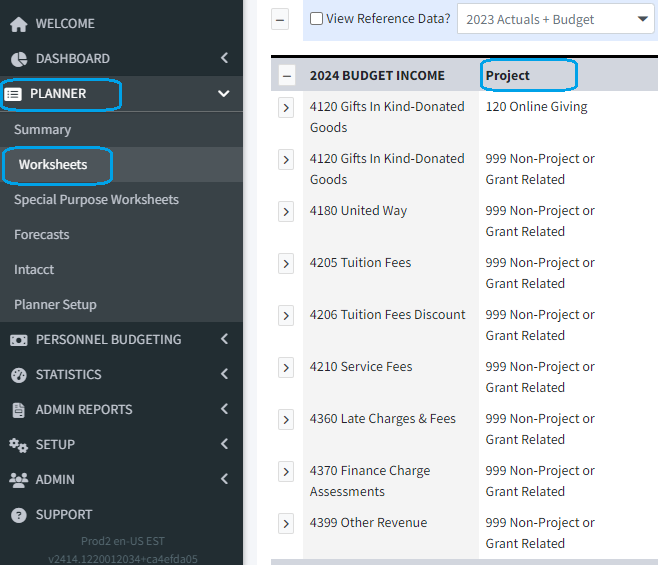Viewport: 658px width, 565px height.
Task: Go to Forecasts
Action: pos(42,235)
